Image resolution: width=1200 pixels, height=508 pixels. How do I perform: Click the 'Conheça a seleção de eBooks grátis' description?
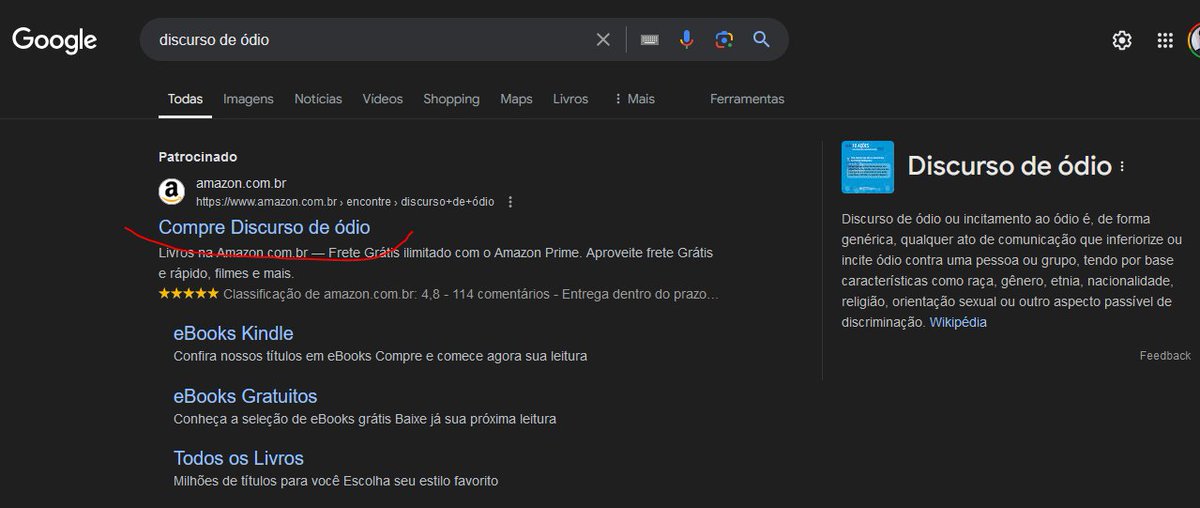pos(365,419)
